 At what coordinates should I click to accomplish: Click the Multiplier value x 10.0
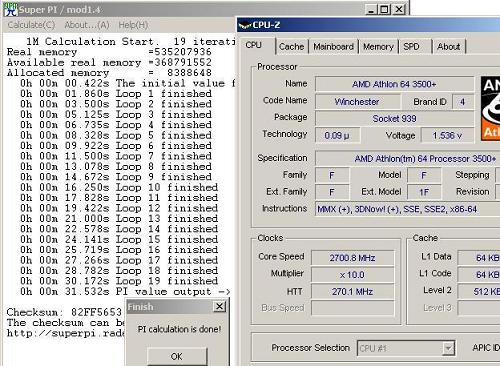[x=353, y=275]
